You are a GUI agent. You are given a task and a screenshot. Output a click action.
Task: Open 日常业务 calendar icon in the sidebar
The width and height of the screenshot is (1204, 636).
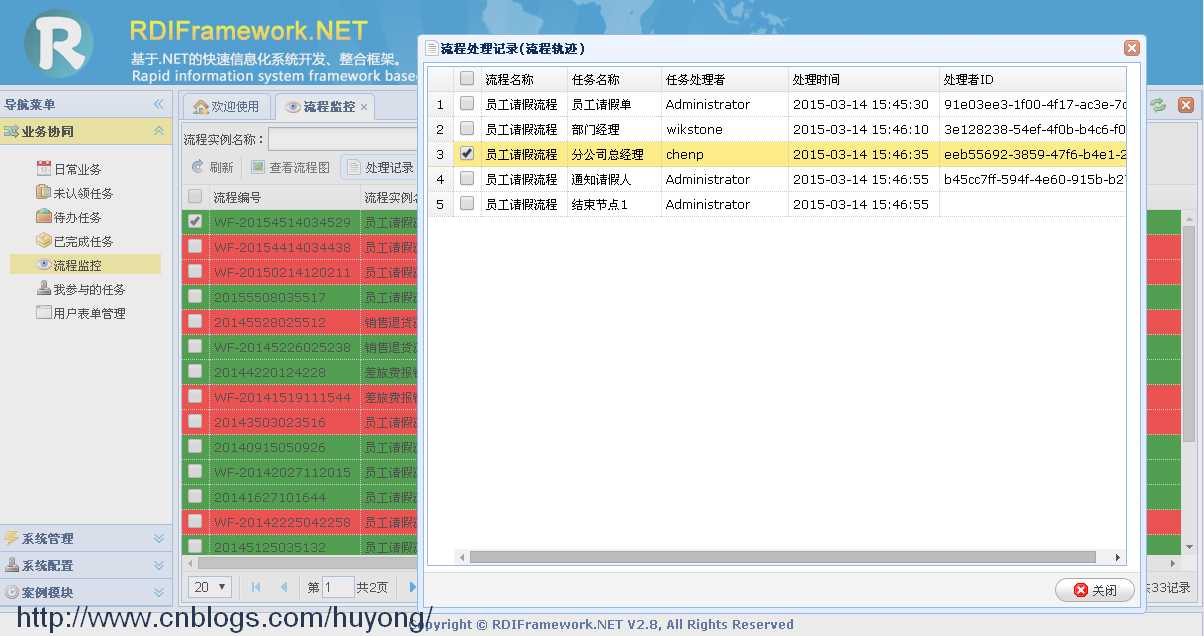pyautogui.click(x=44, y=169)
